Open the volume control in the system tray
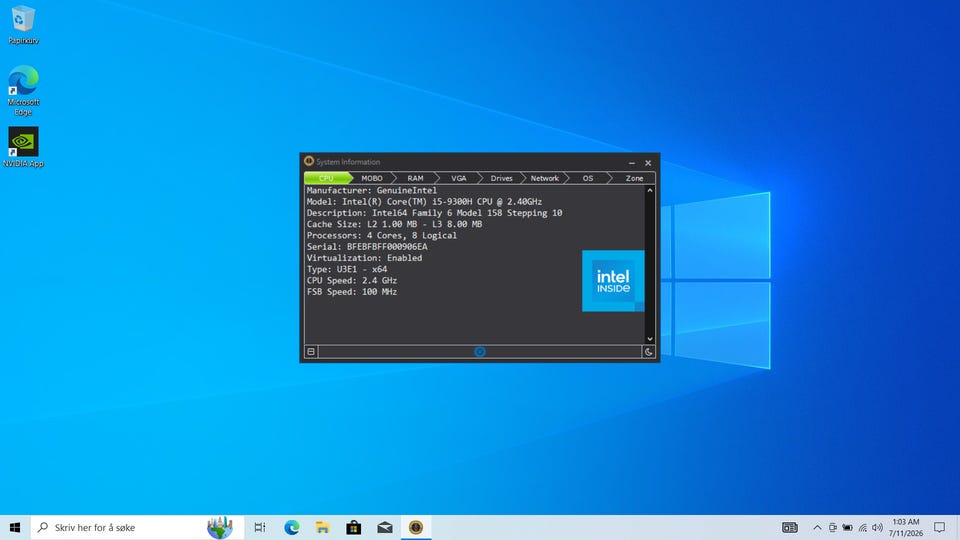The height and width of the screenshot is (540, 960). pos(877,527)
